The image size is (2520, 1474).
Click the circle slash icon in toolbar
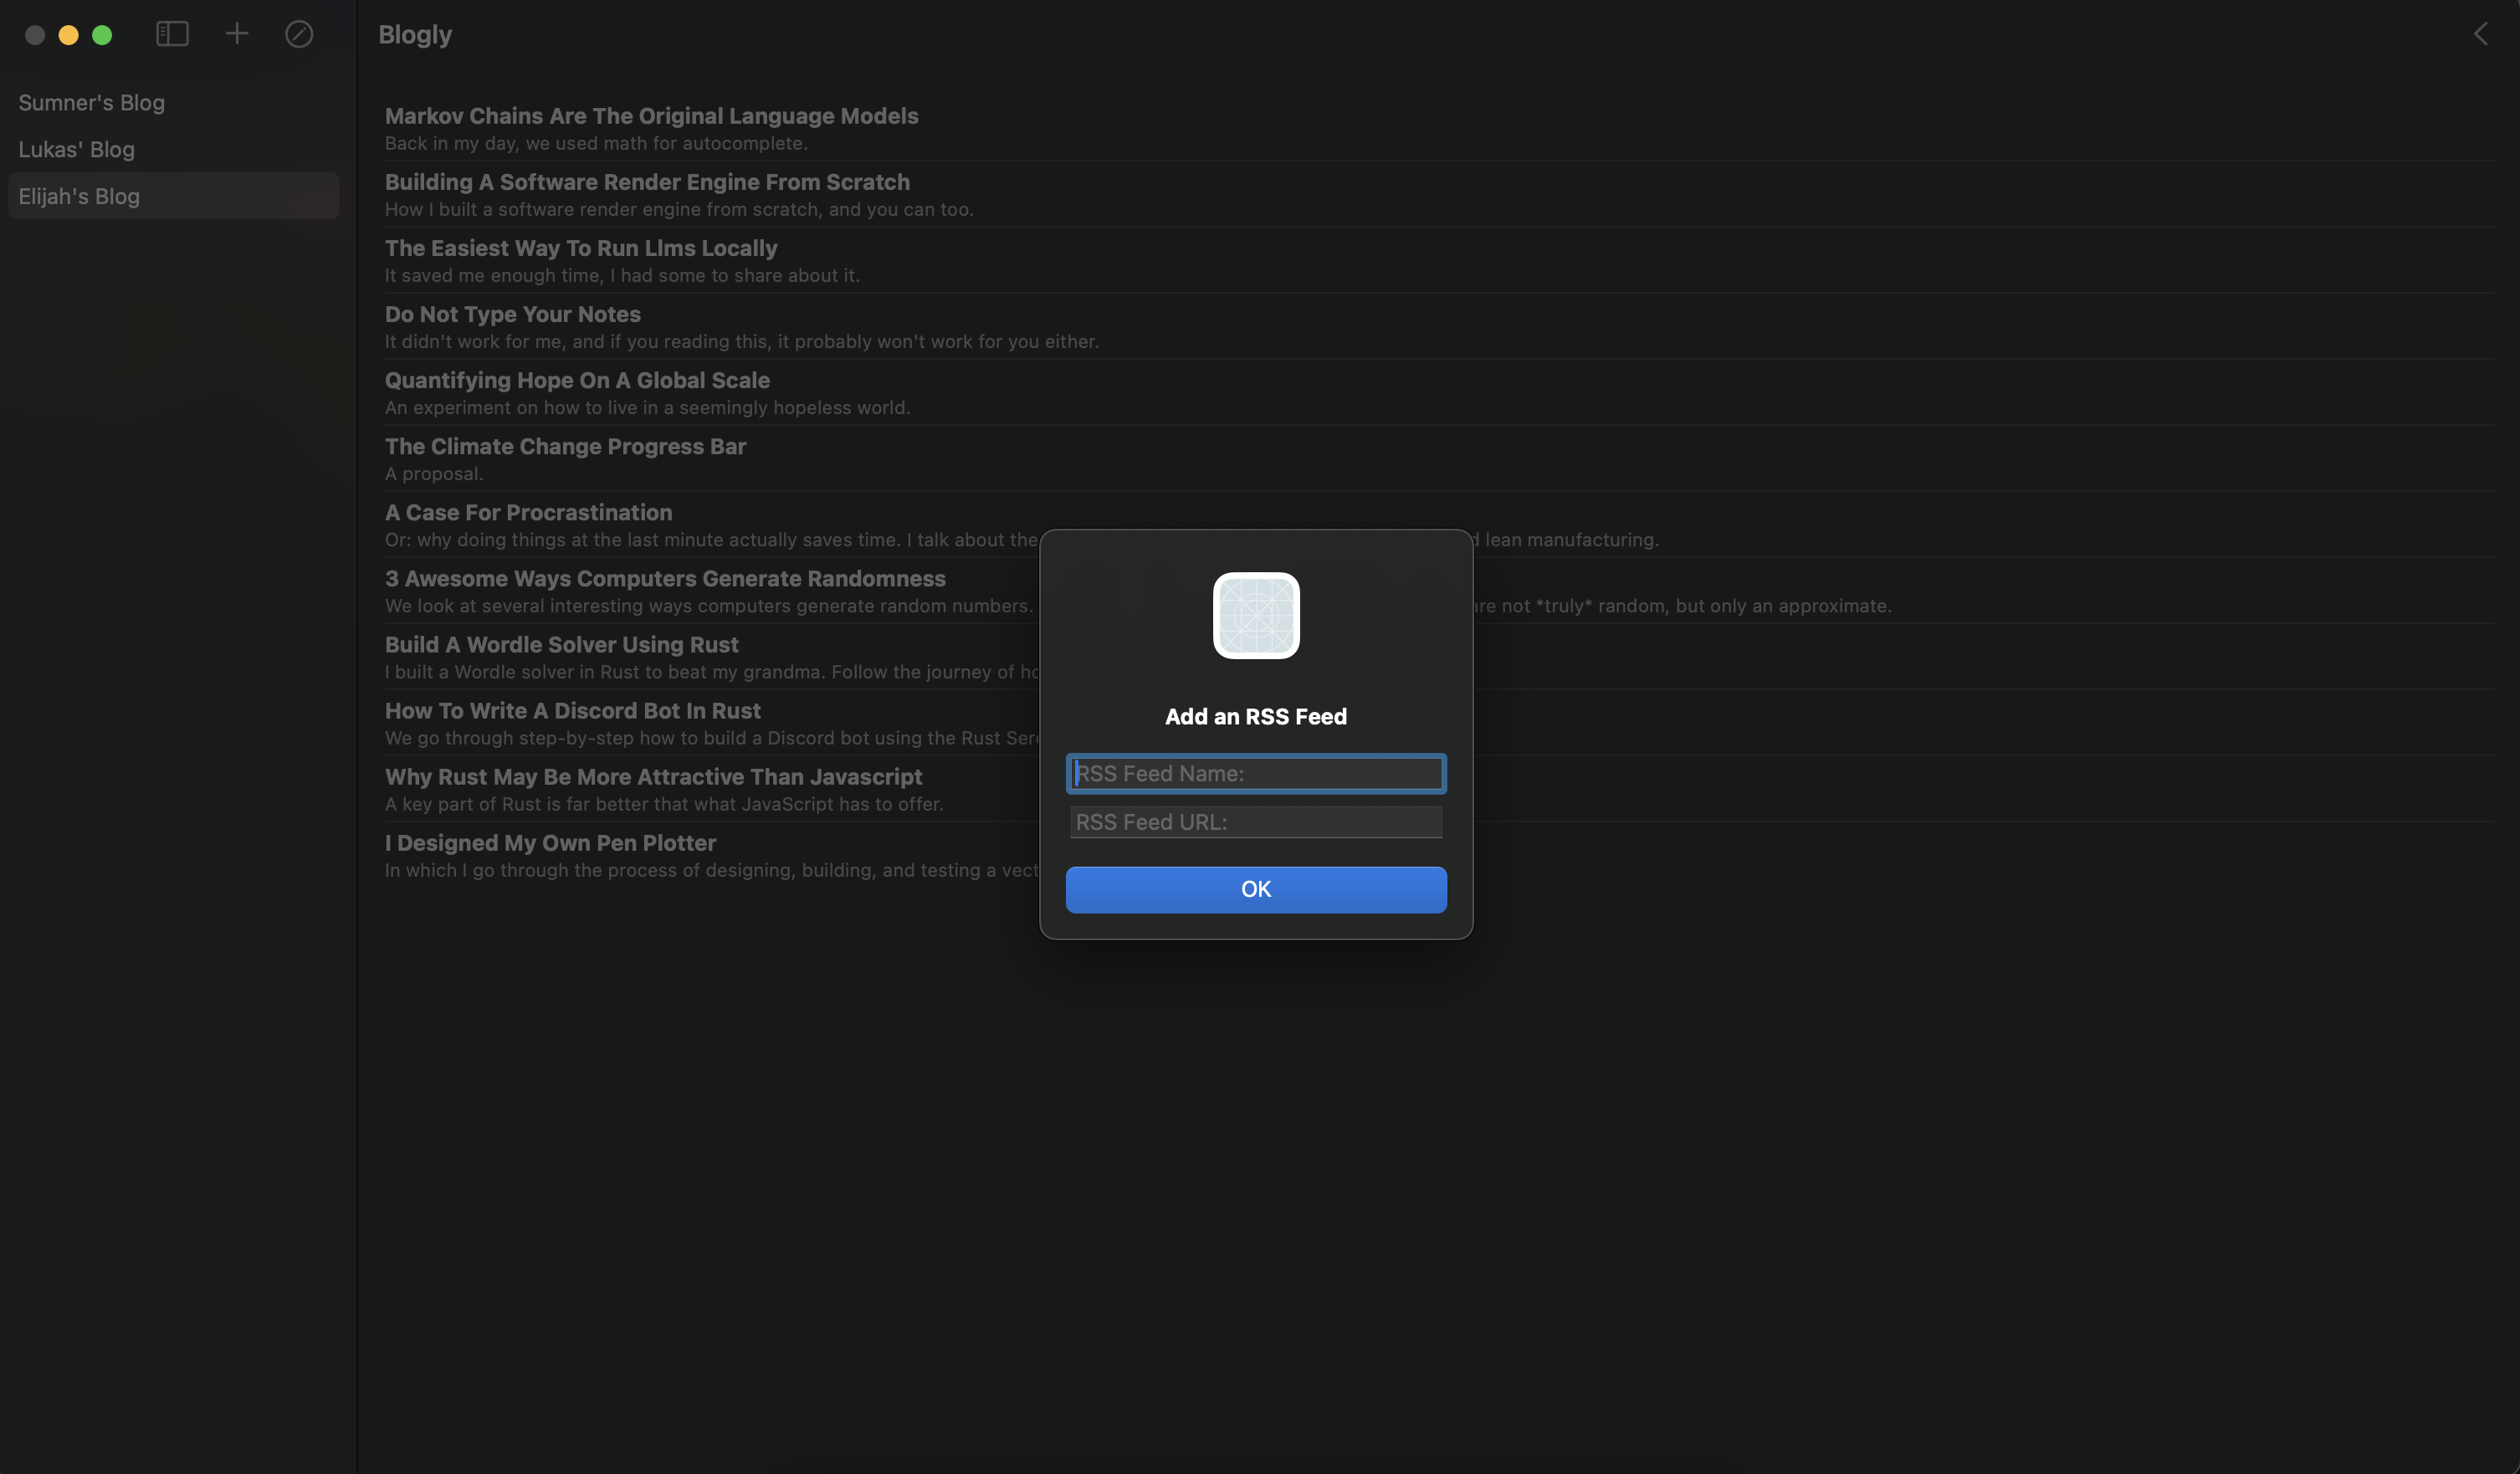299,34
